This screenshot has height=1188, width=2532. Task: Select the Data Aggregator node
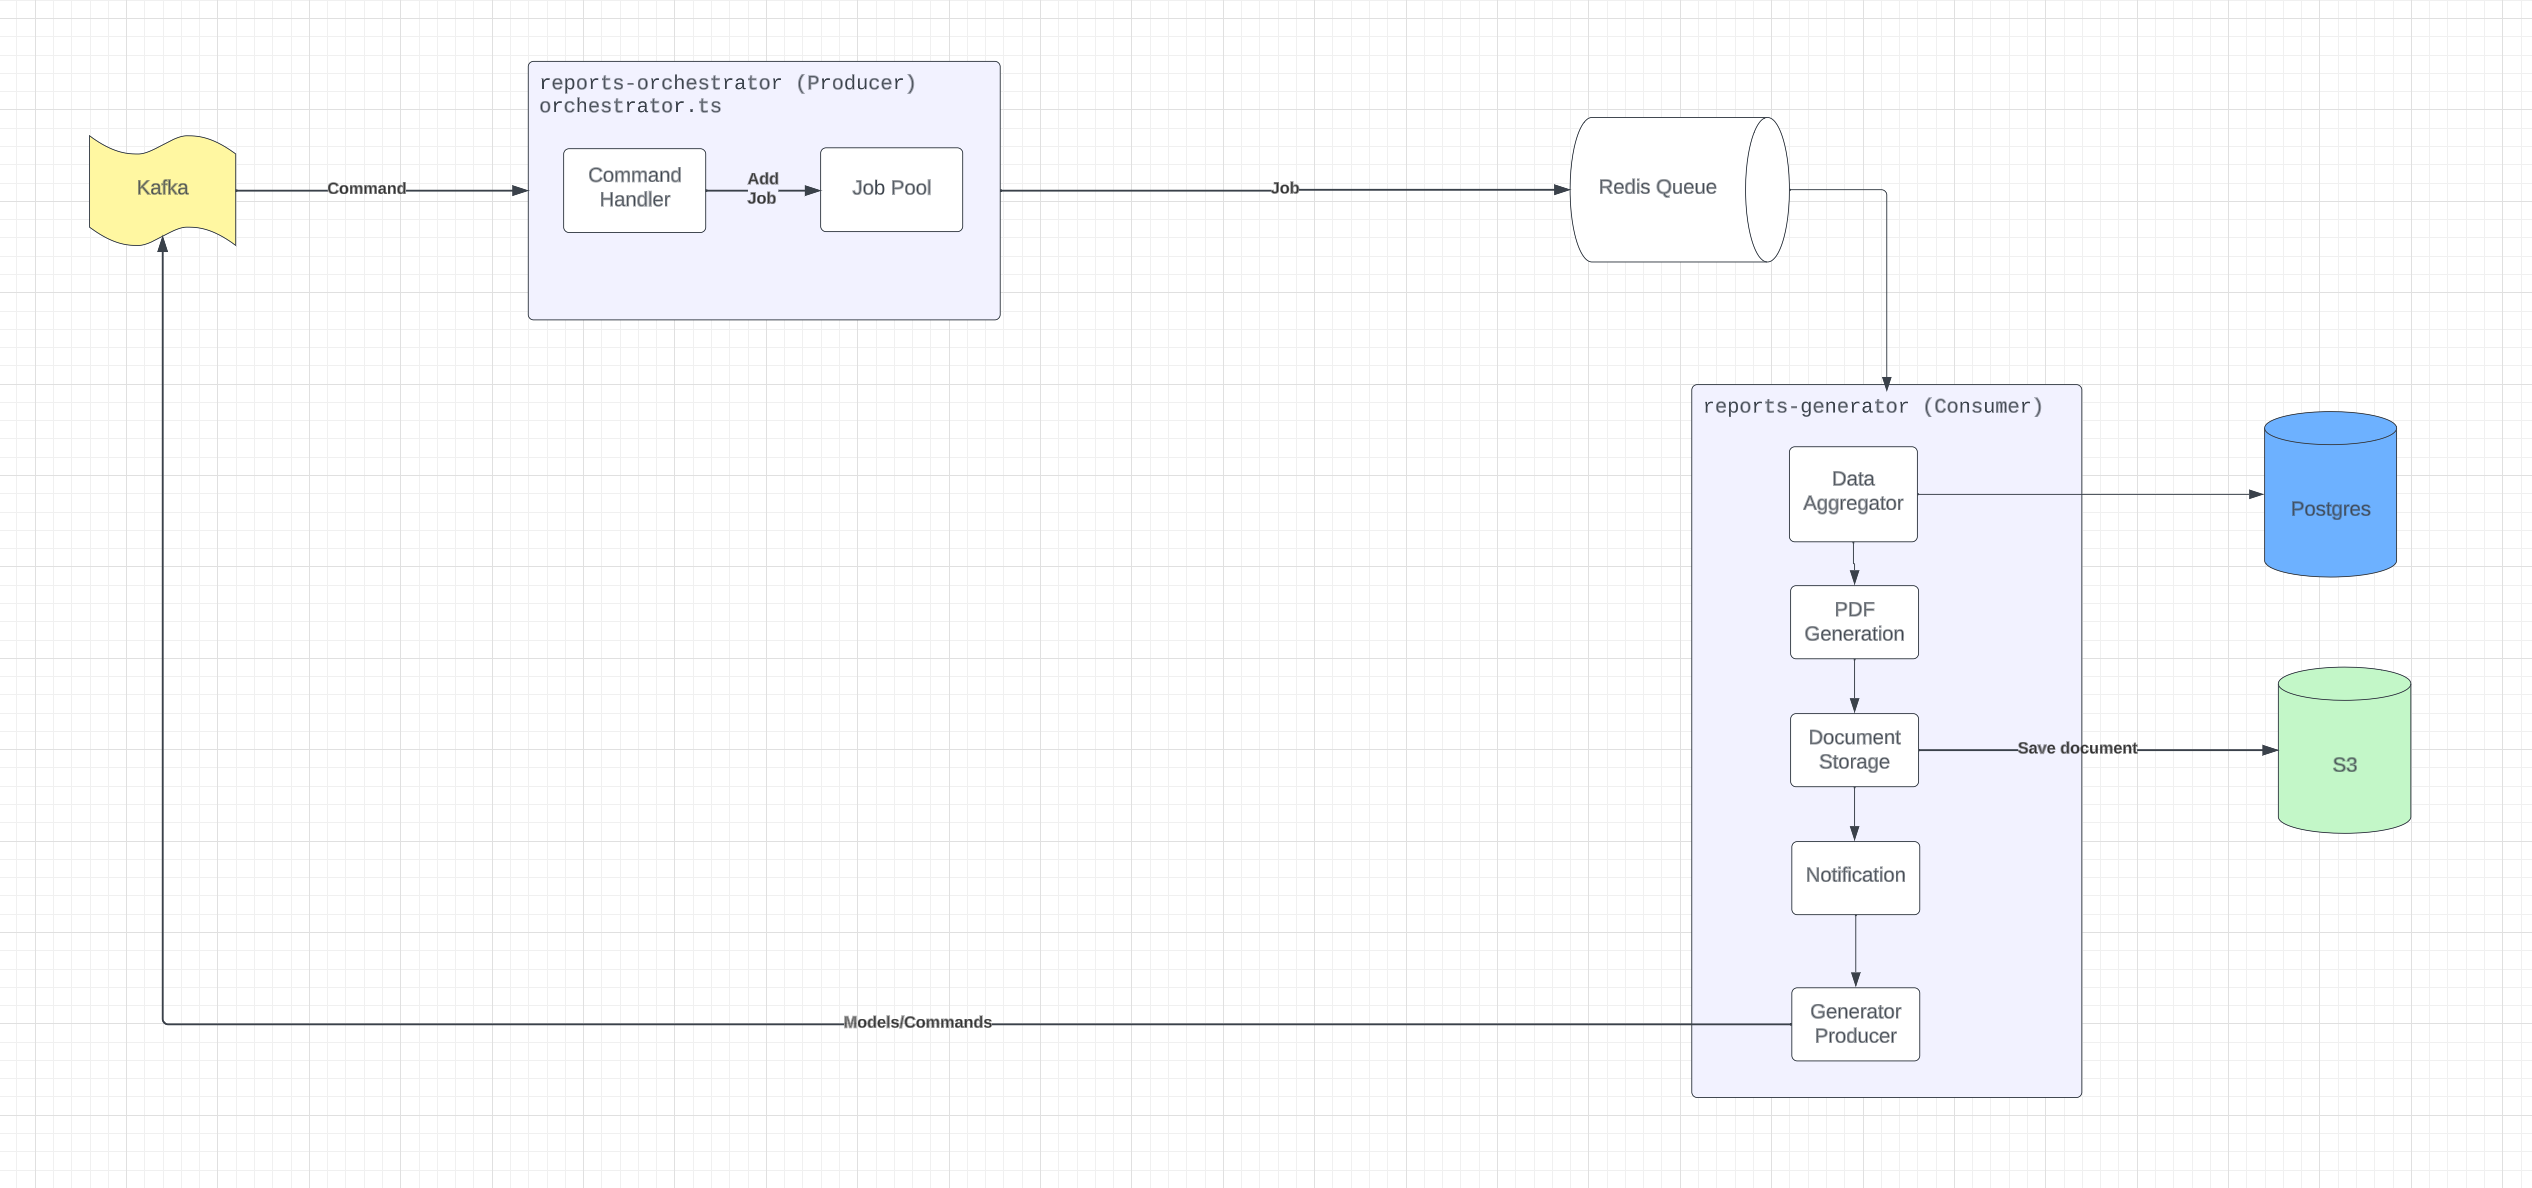[1853, 493]
